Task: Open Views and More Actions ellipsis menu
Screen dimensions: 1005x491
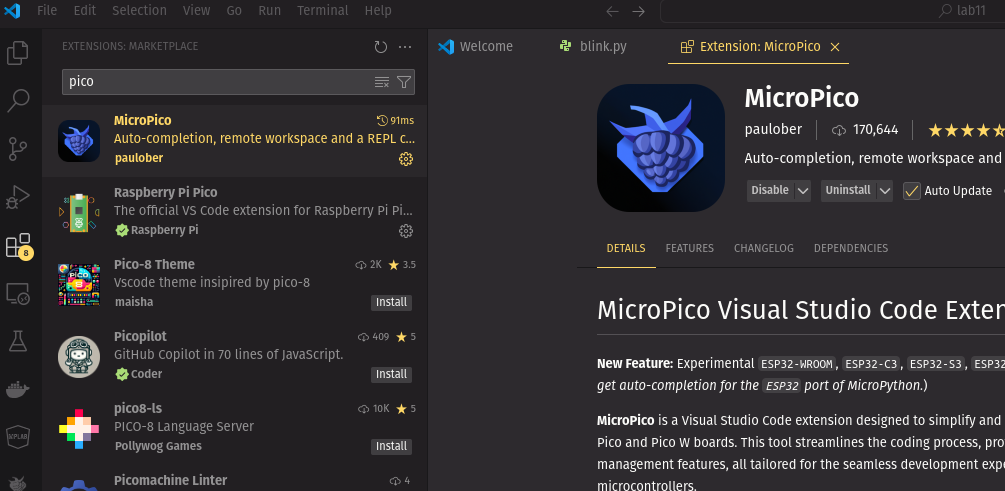Action: 405,47
